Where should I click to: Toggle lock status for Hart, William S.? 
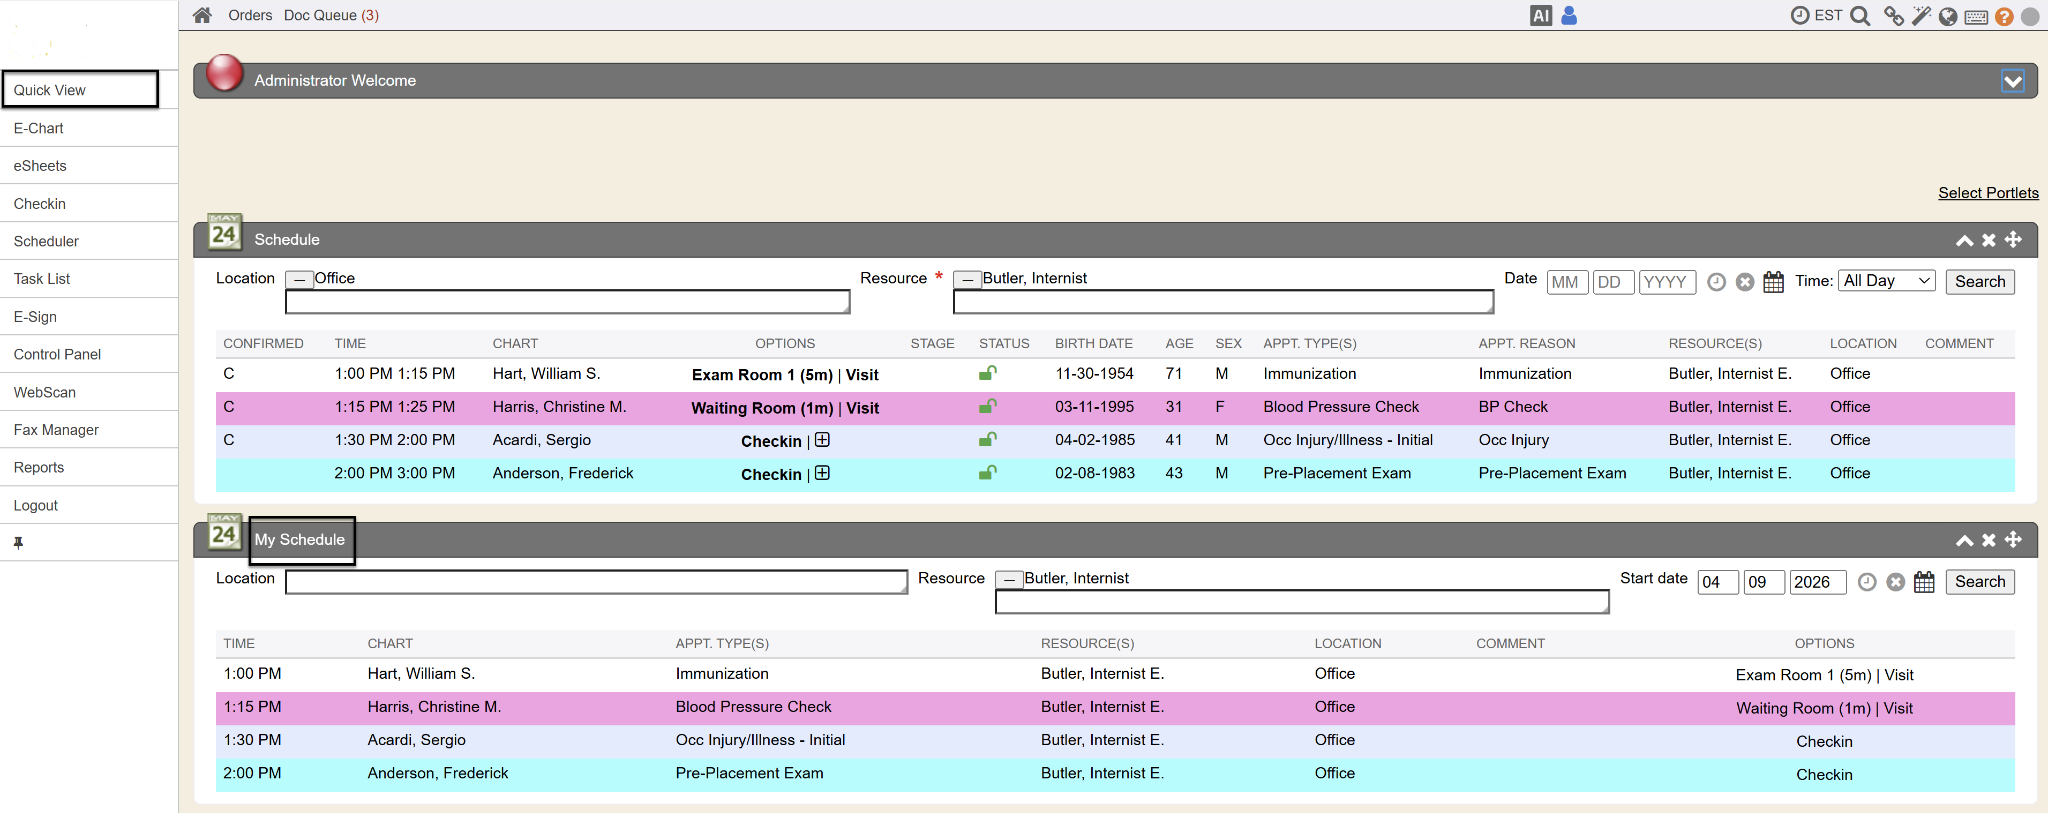click(x=987, y=374)
